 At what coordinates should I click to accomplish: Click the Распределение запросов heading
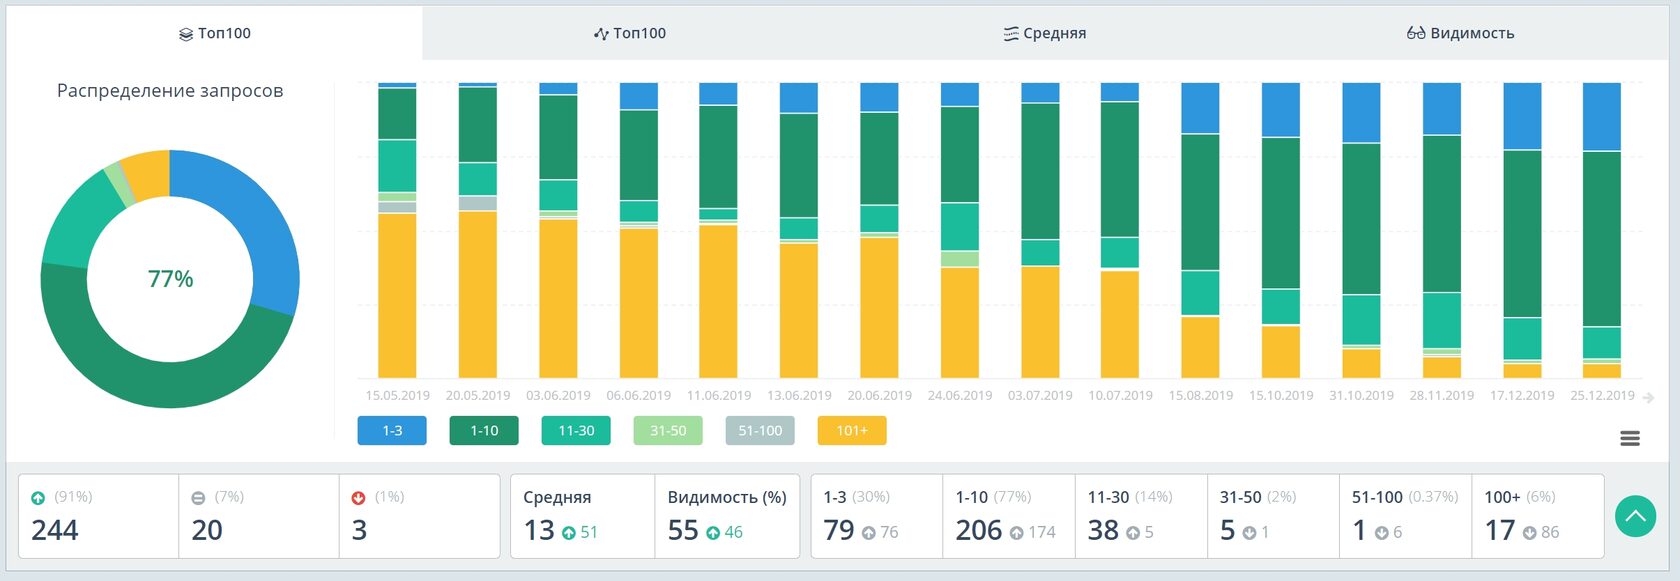pyautogui.click(x=170, y=91)
